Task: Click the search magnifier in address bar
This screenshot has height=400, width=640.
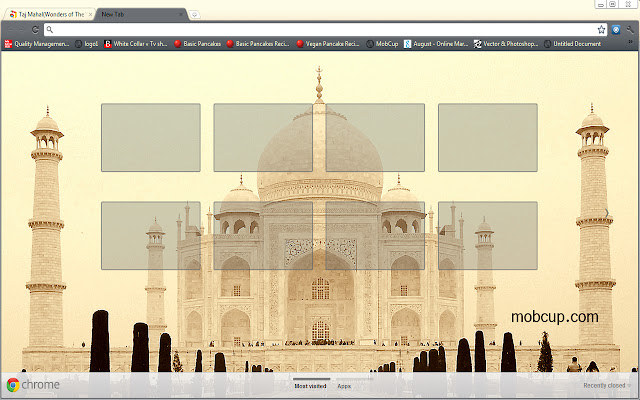Action: [49, 29]
